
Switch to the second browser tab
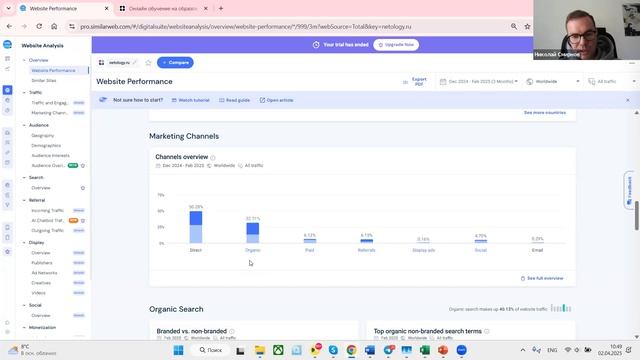pyautogui.click(x=164, y=8)
